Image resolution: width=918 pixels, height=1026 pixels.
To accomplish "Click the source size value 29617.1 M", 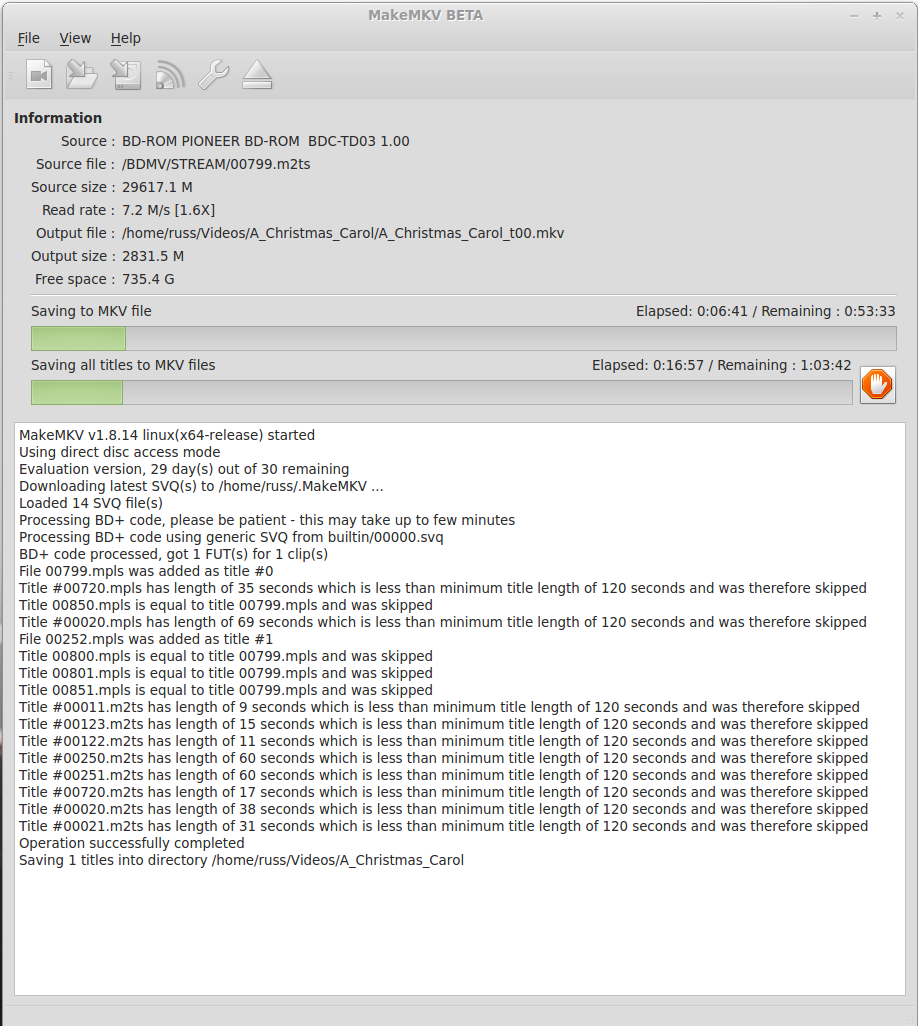I will (157, 187).
